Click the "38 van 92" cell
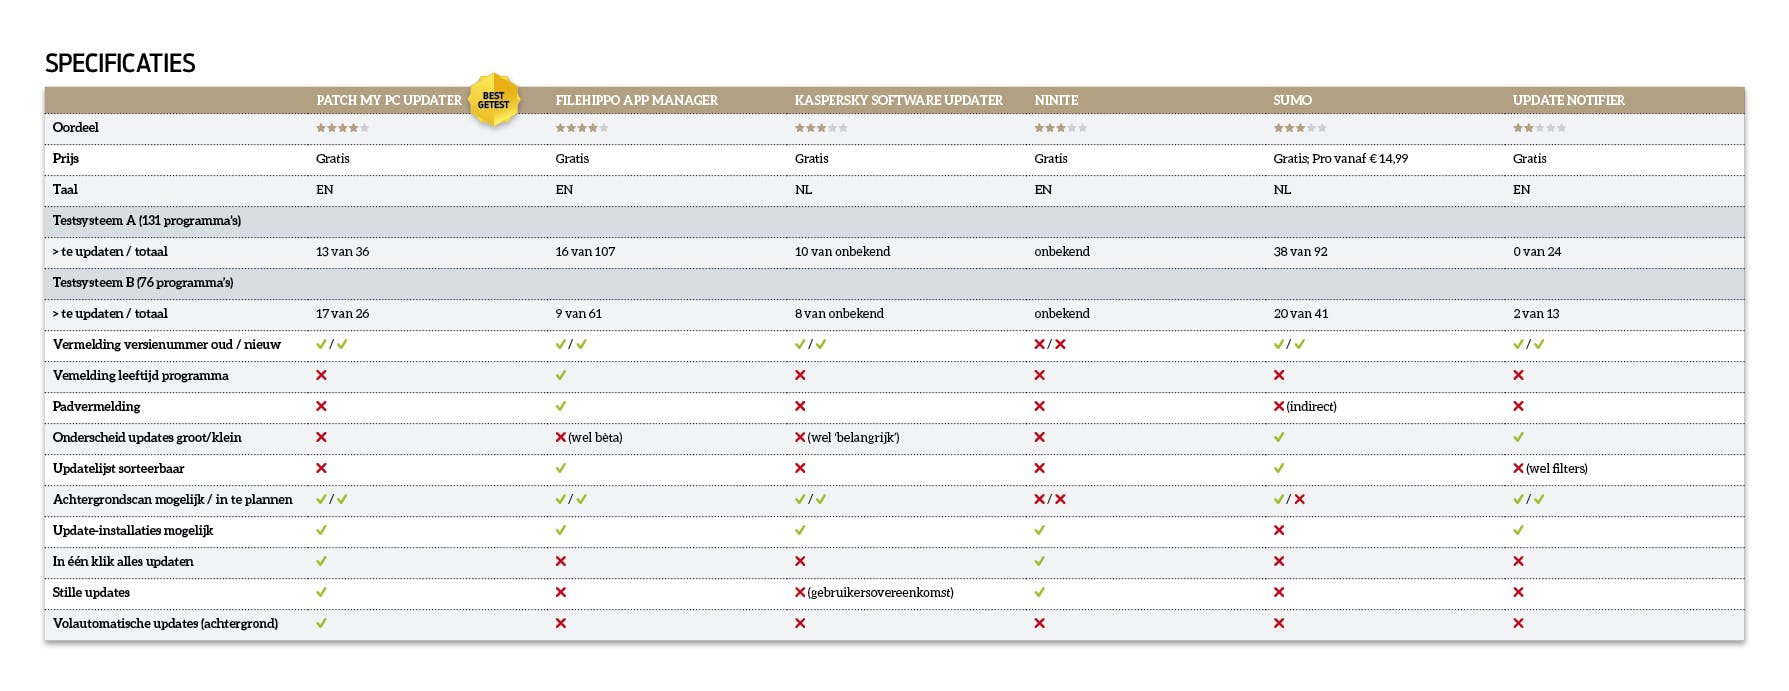 (x=1300, y=251)
